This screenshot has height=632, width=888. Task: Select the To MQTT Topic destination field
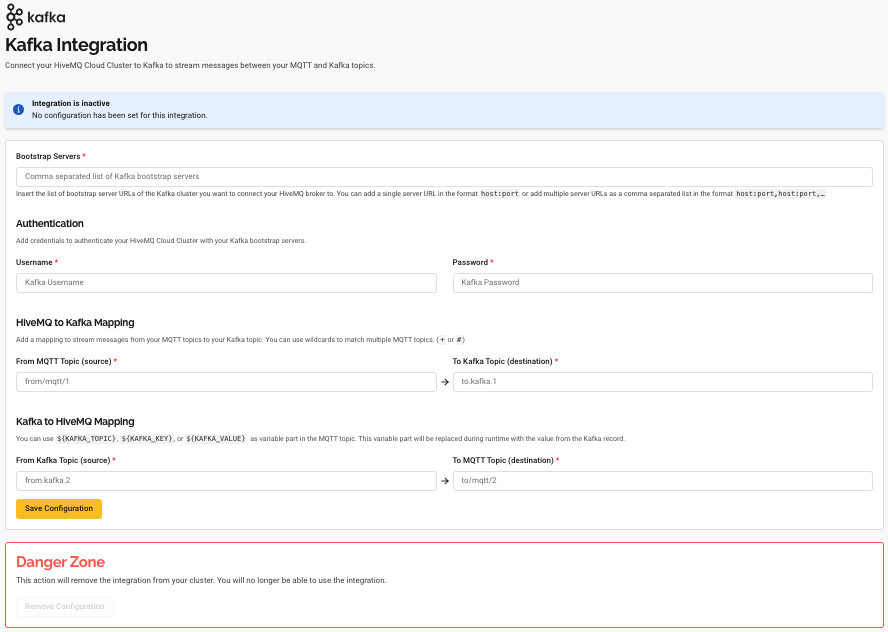coord(663,481)
